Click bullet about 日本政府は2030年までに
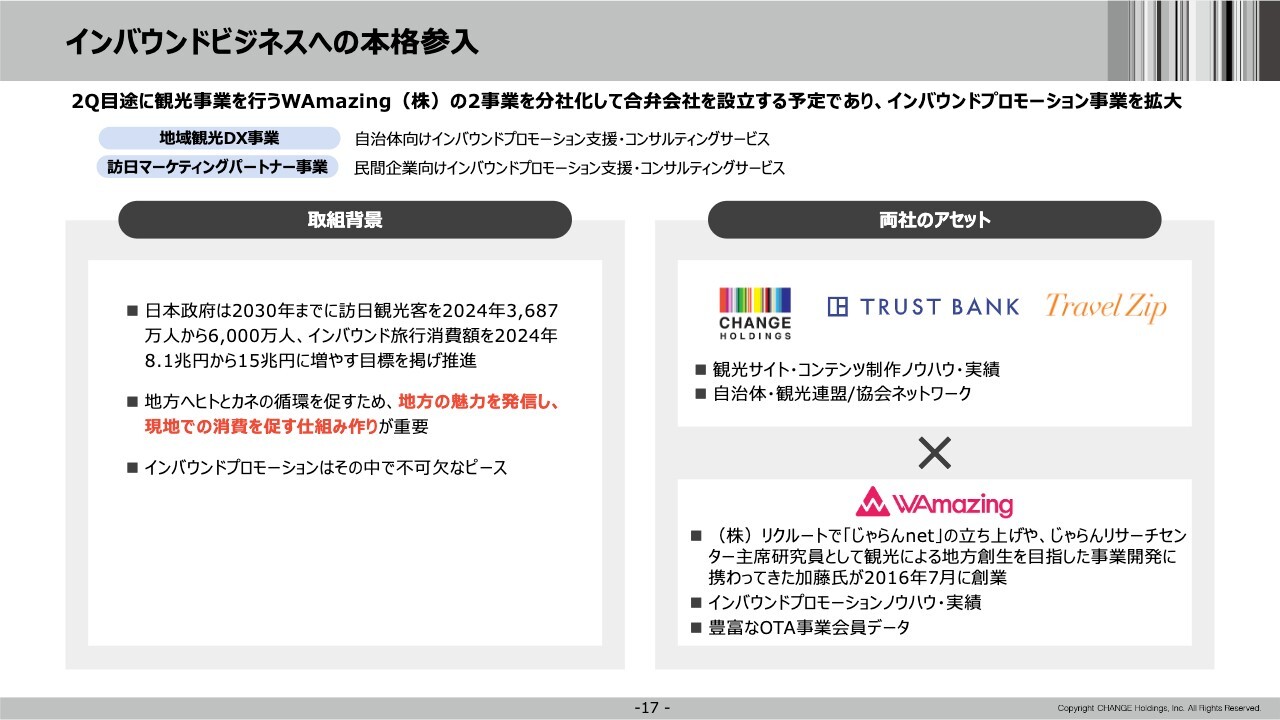The width and height of the screenshot is (1280, 720). click(343, 334)
